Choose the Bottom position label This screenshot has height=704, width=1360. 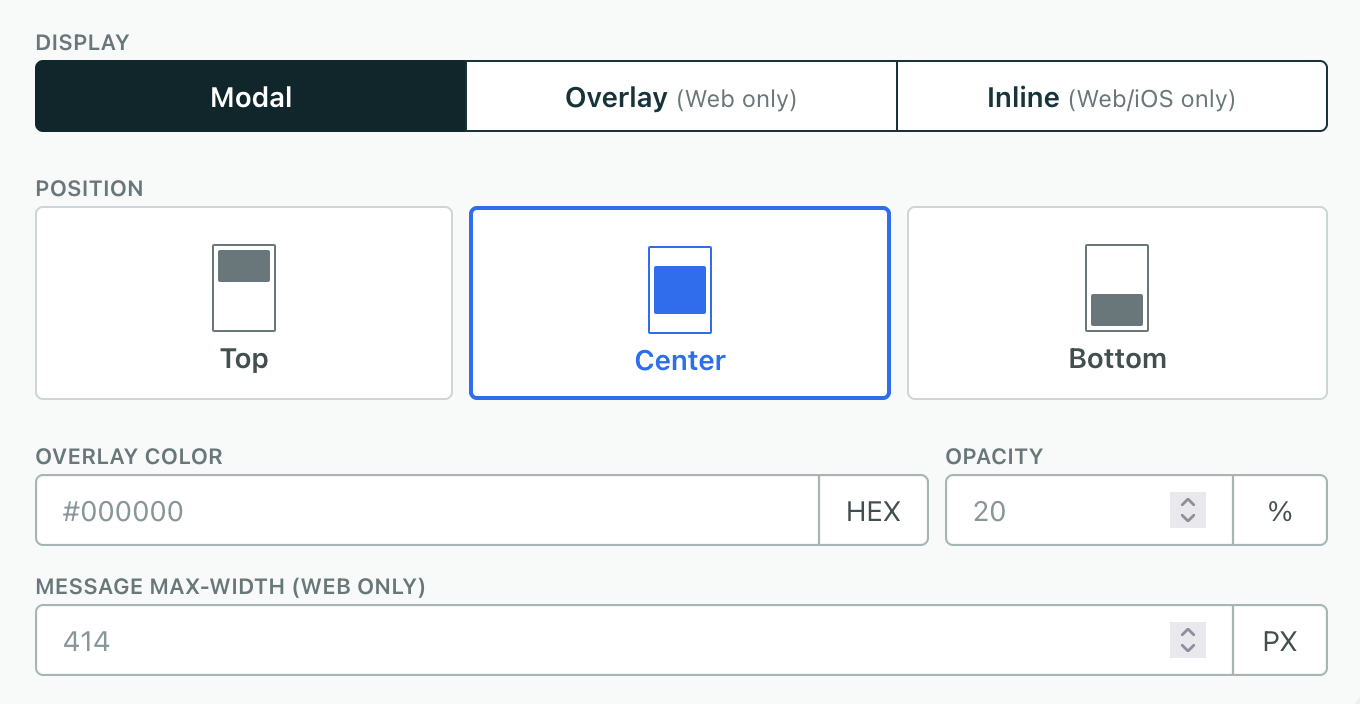pyautogui.click(x=1117, y=359)
